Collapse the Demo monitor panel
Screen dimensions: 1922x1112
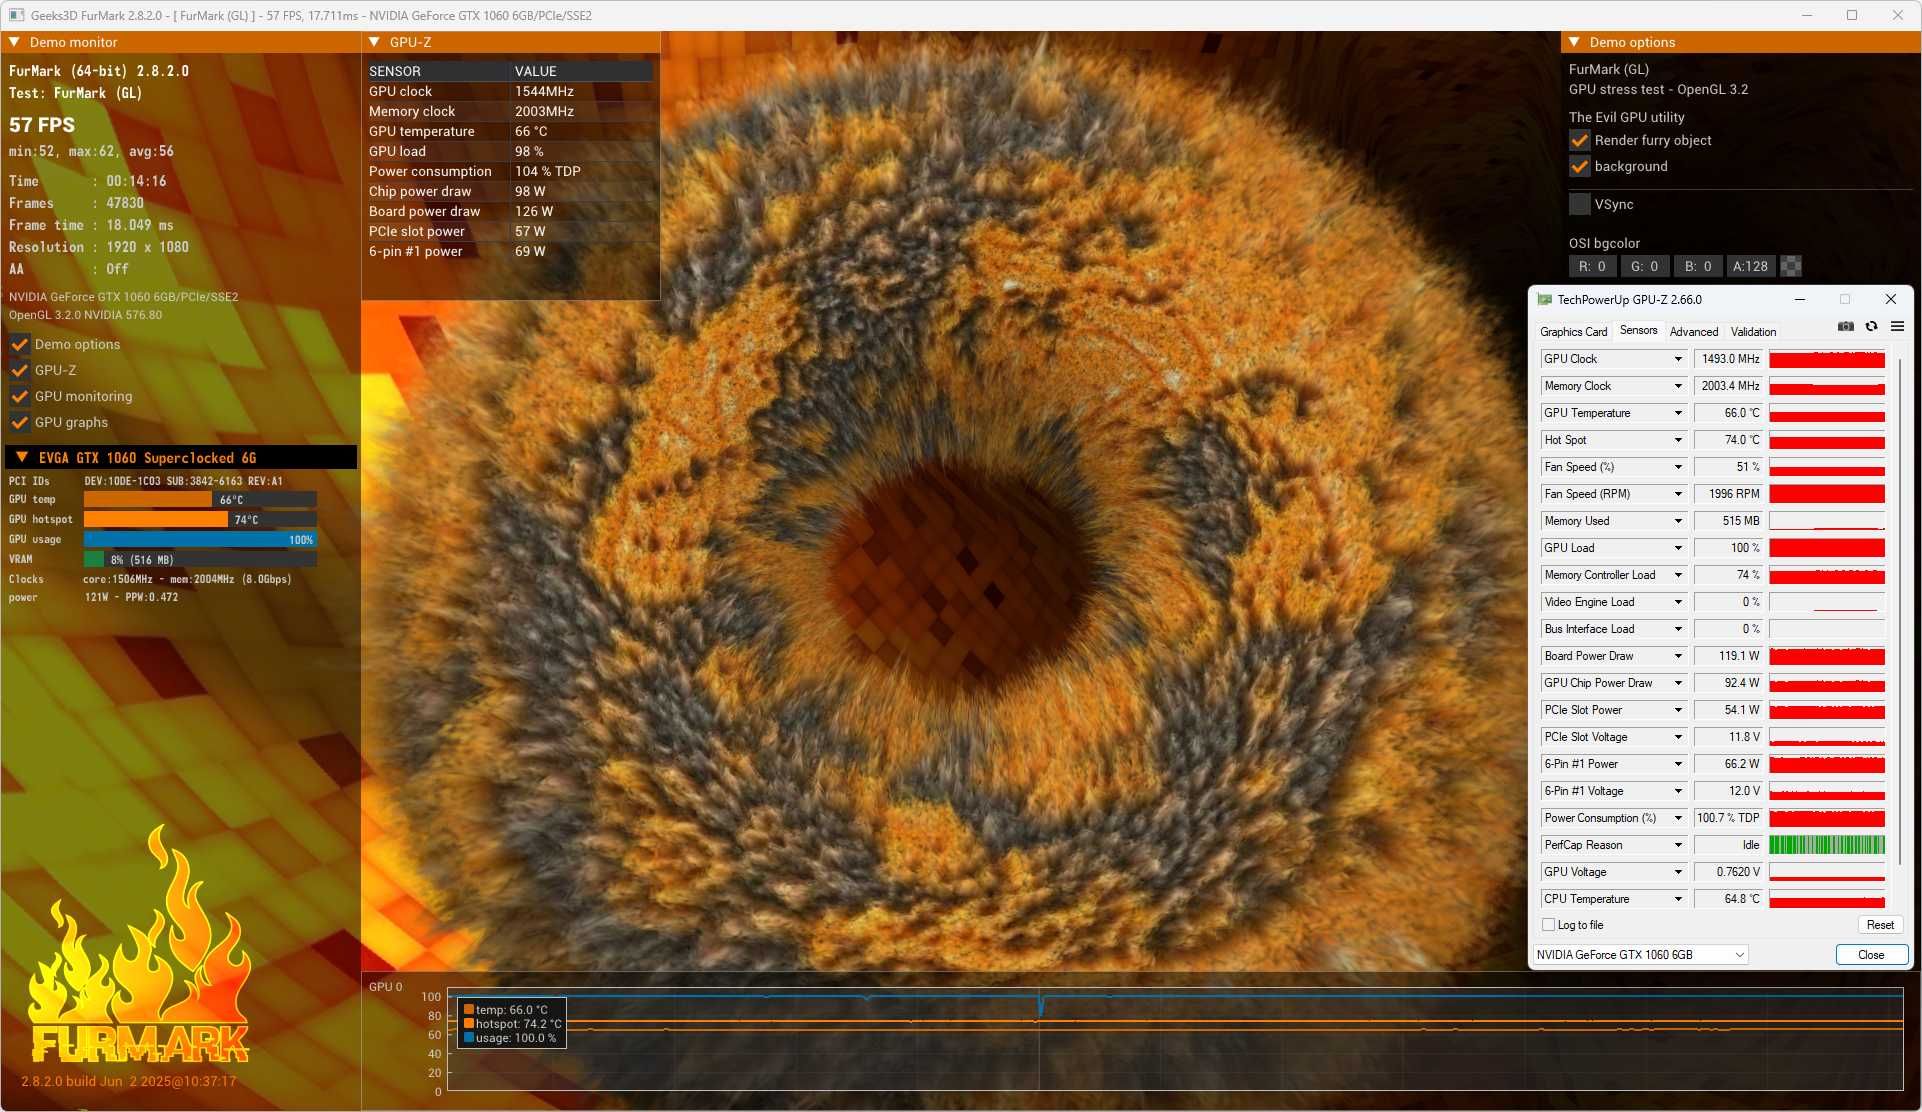pyautogui.click(x=14, y=42)
